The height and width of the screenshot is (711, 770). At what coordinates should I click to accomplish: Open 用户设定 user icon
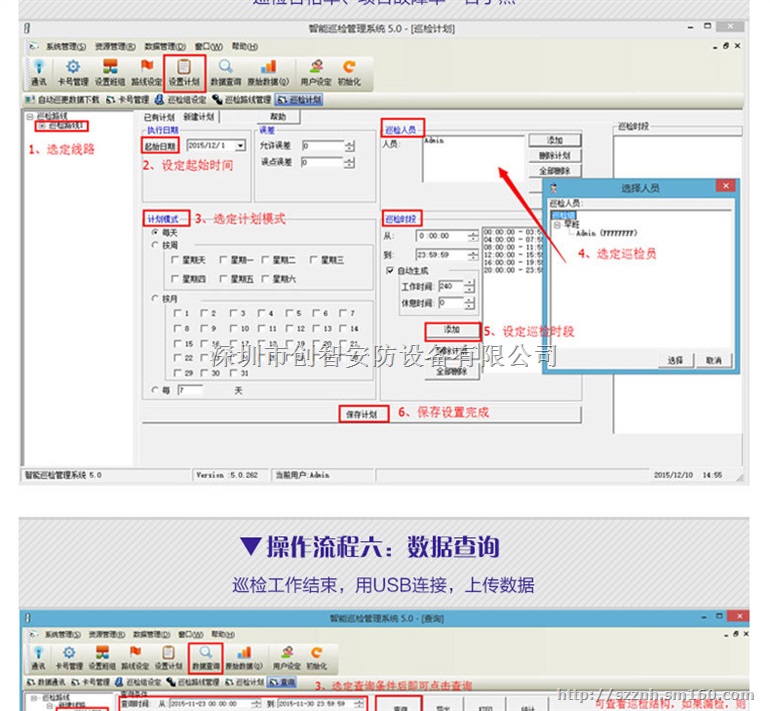(315, 71)
